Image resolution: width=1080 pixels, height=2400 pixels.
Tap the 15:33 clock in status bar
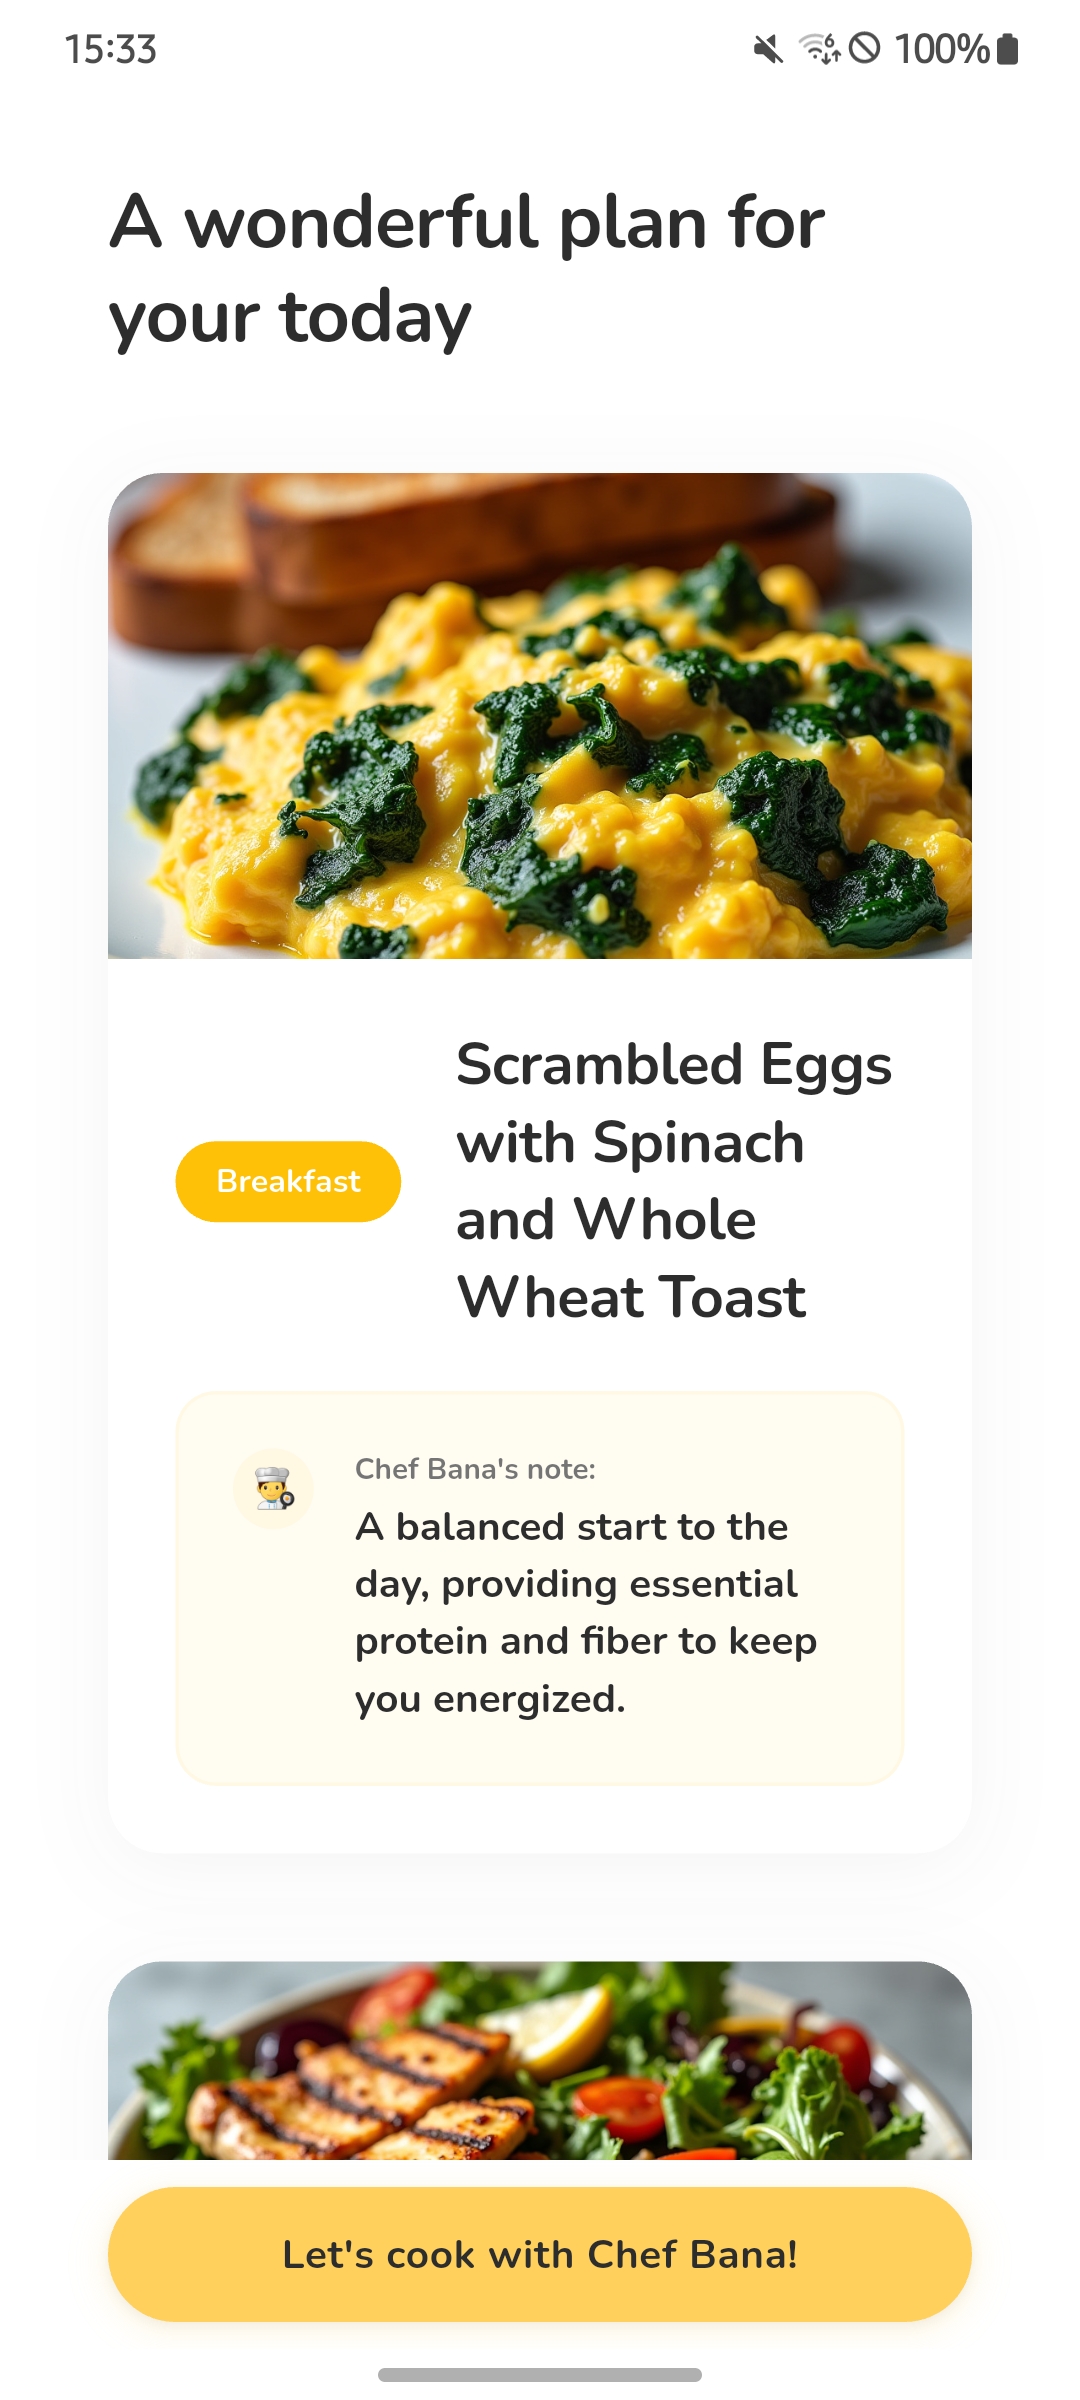(111, 49)
